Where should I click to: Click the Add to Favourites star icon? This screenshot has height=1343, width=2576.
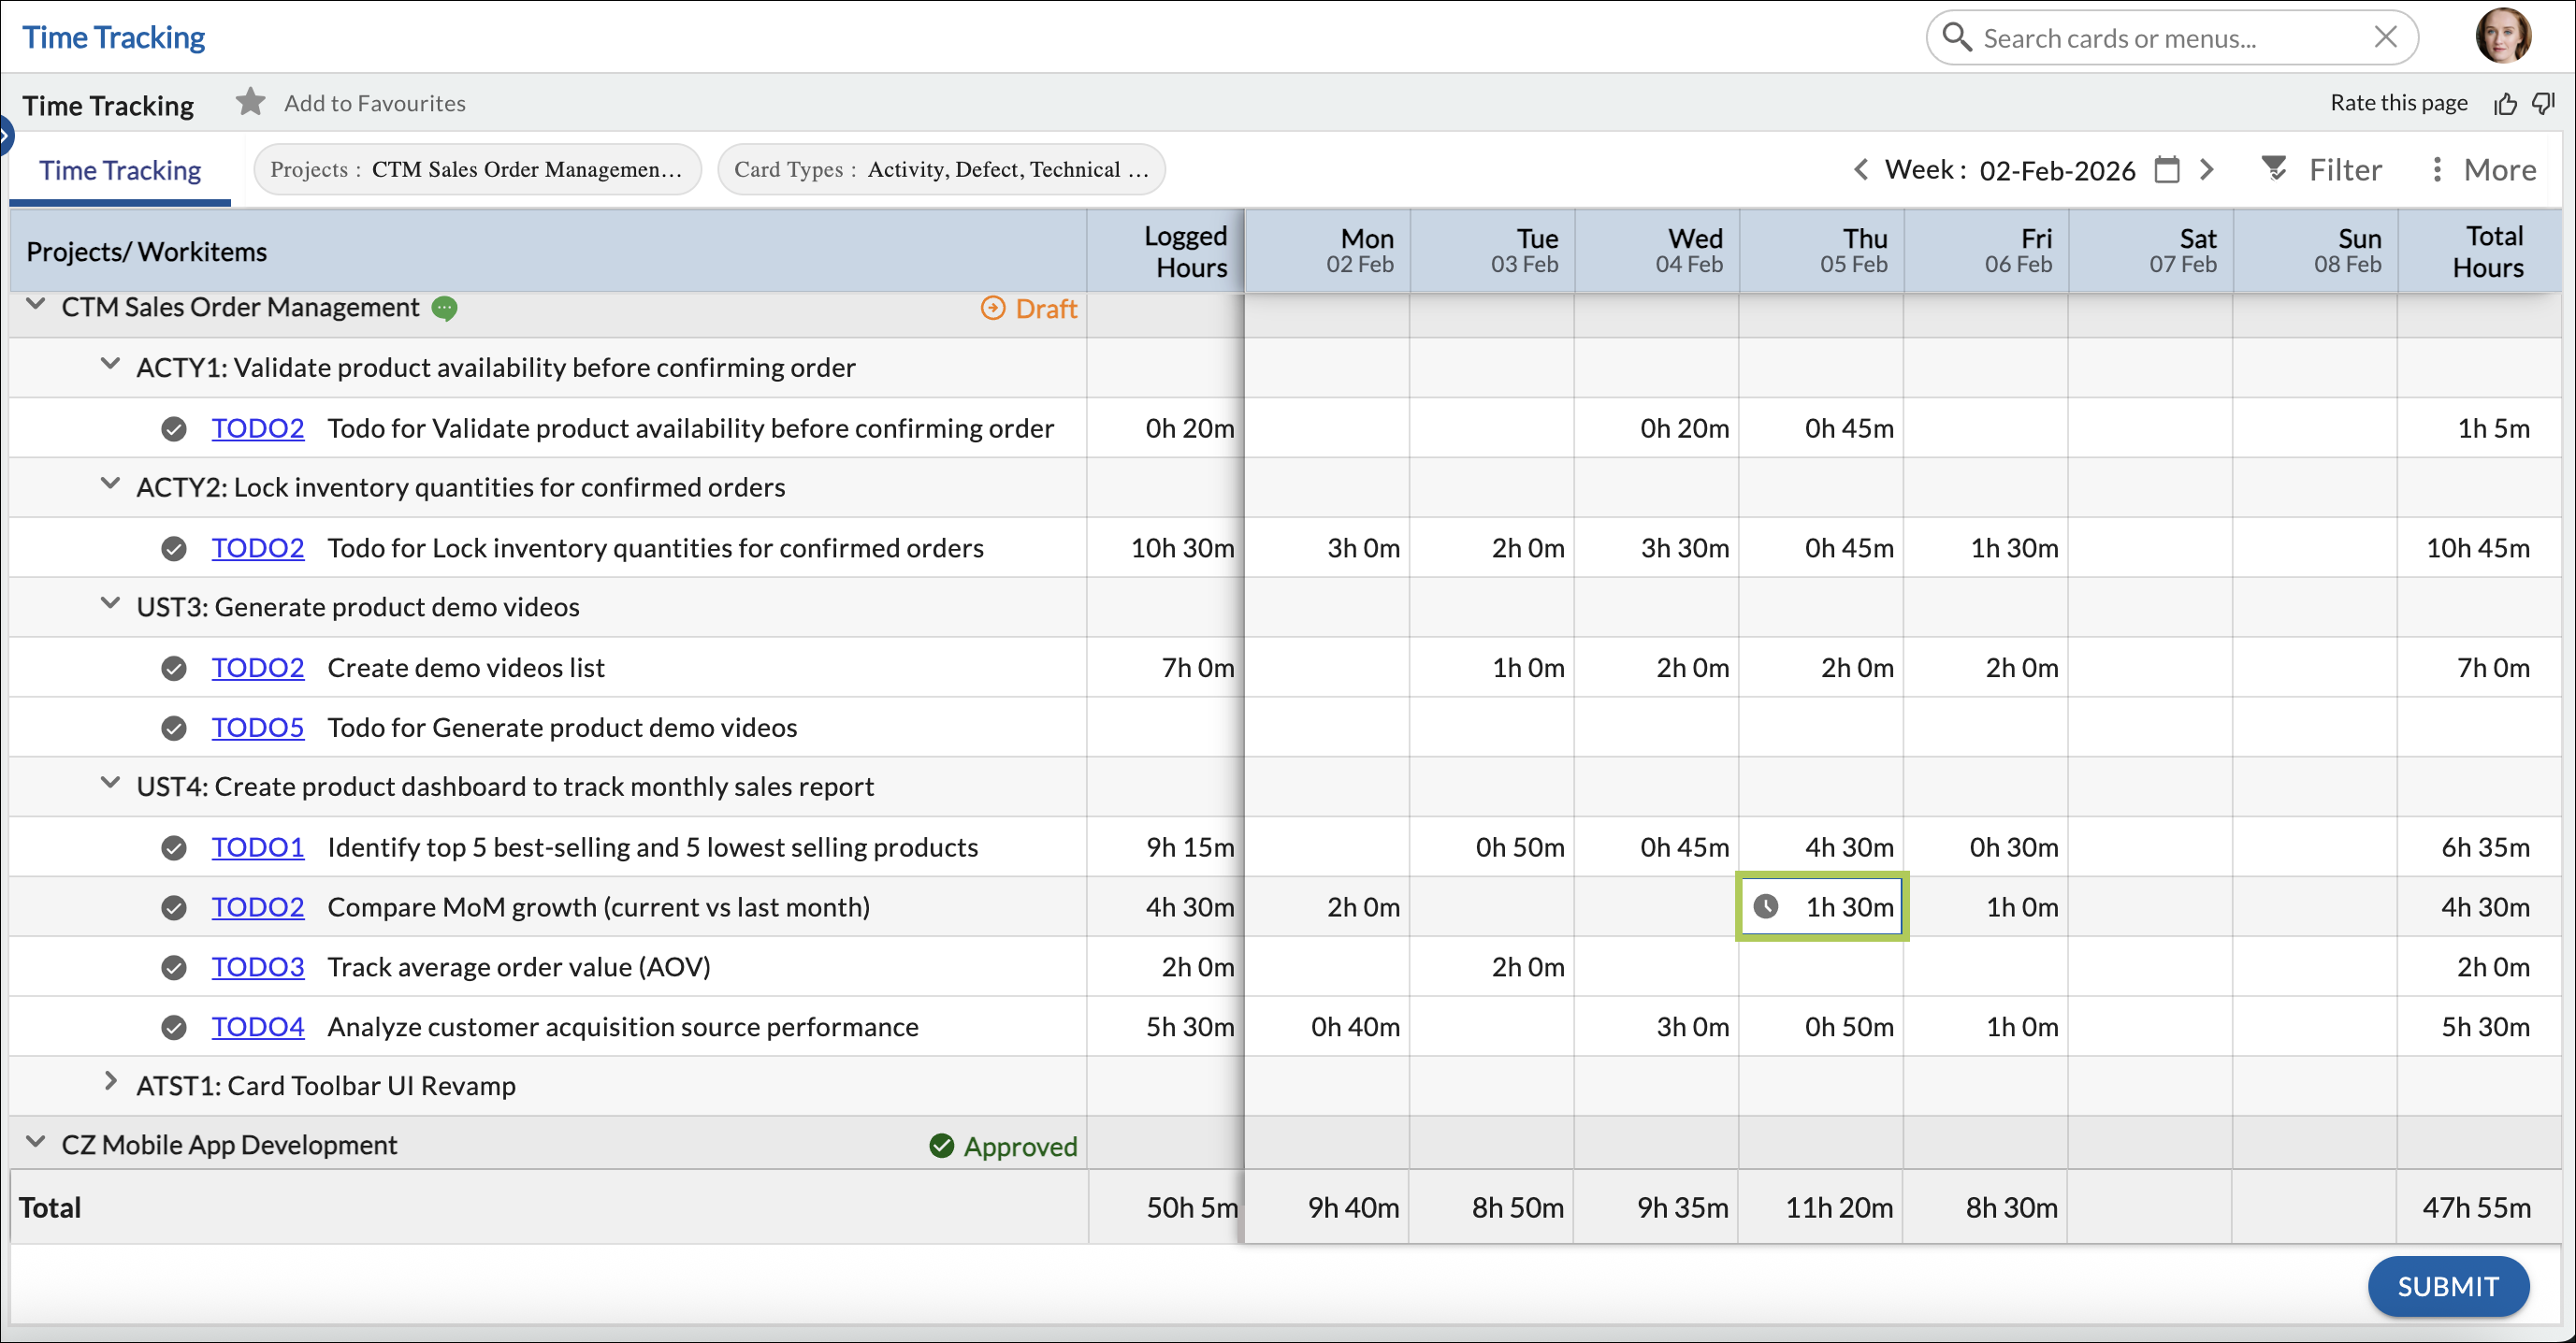250,102
